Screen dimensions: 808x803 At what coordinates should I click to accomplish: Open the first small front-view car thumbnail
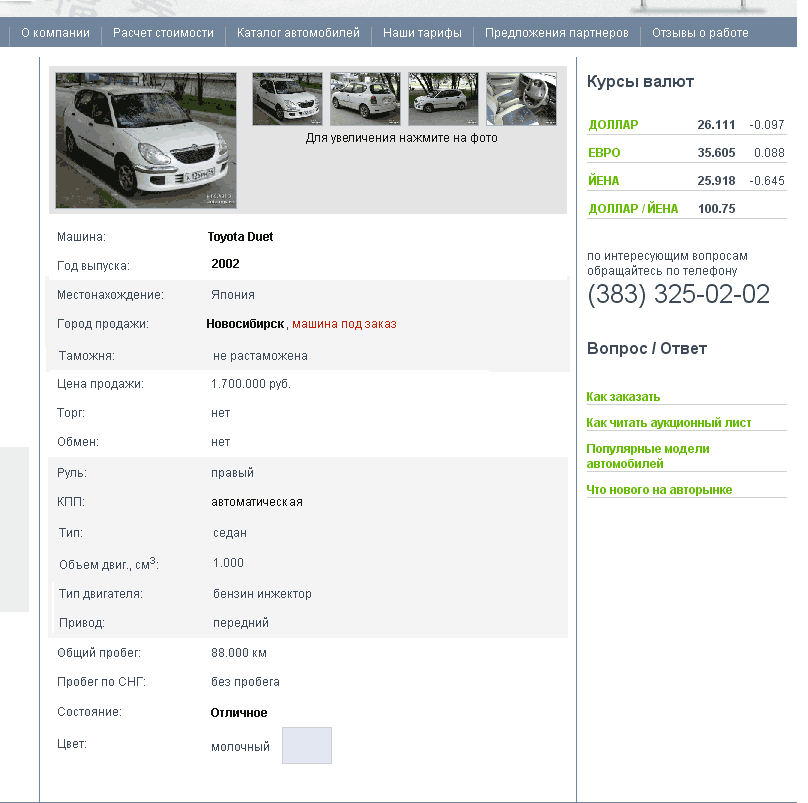coord(288,99)
